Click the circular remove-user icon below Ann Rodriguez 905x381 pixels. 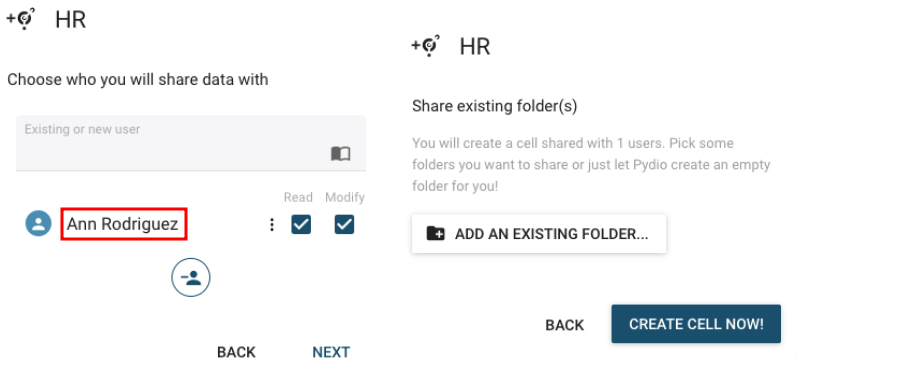(190, 278)
